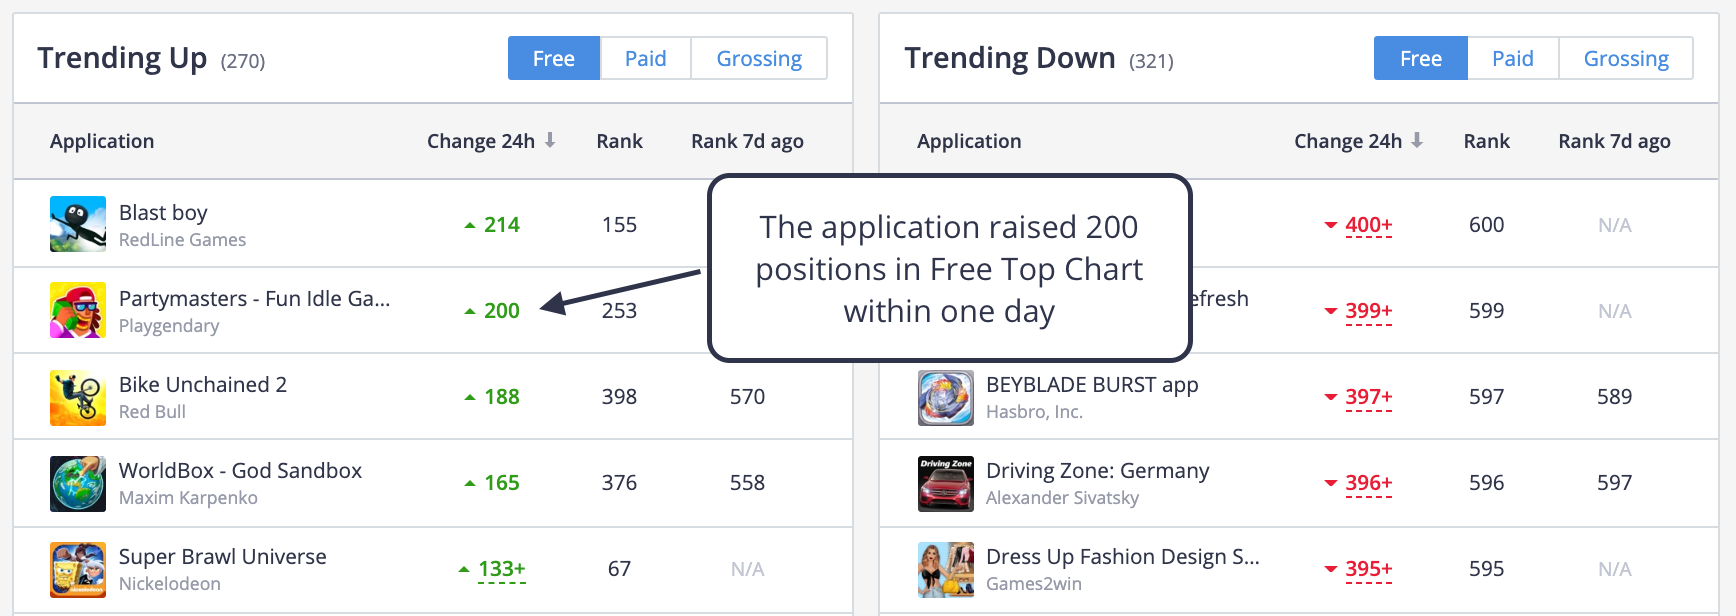Viewport: 1736px width, 616px height.
Task: Sort Trending Down by Change 24h arrow
Action: (1417, 141)
